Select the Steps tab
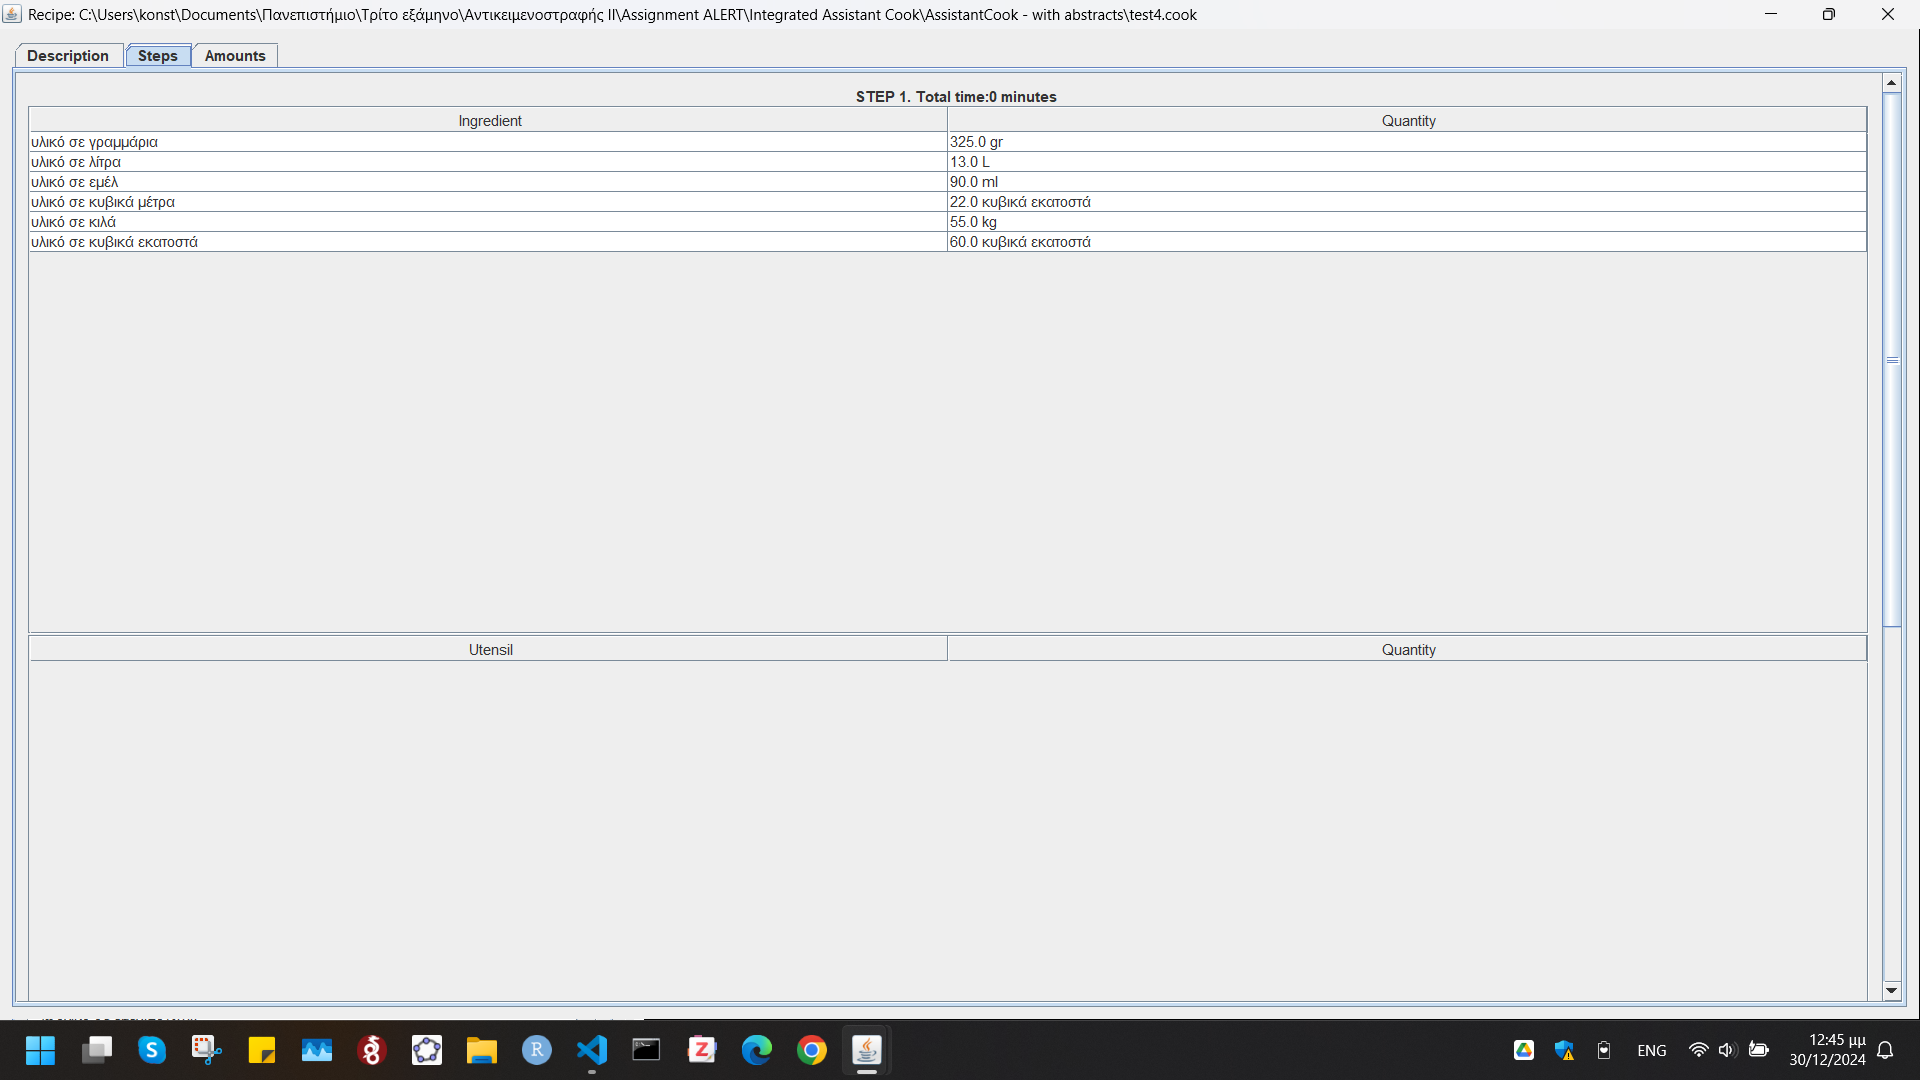 click(158, 56)
